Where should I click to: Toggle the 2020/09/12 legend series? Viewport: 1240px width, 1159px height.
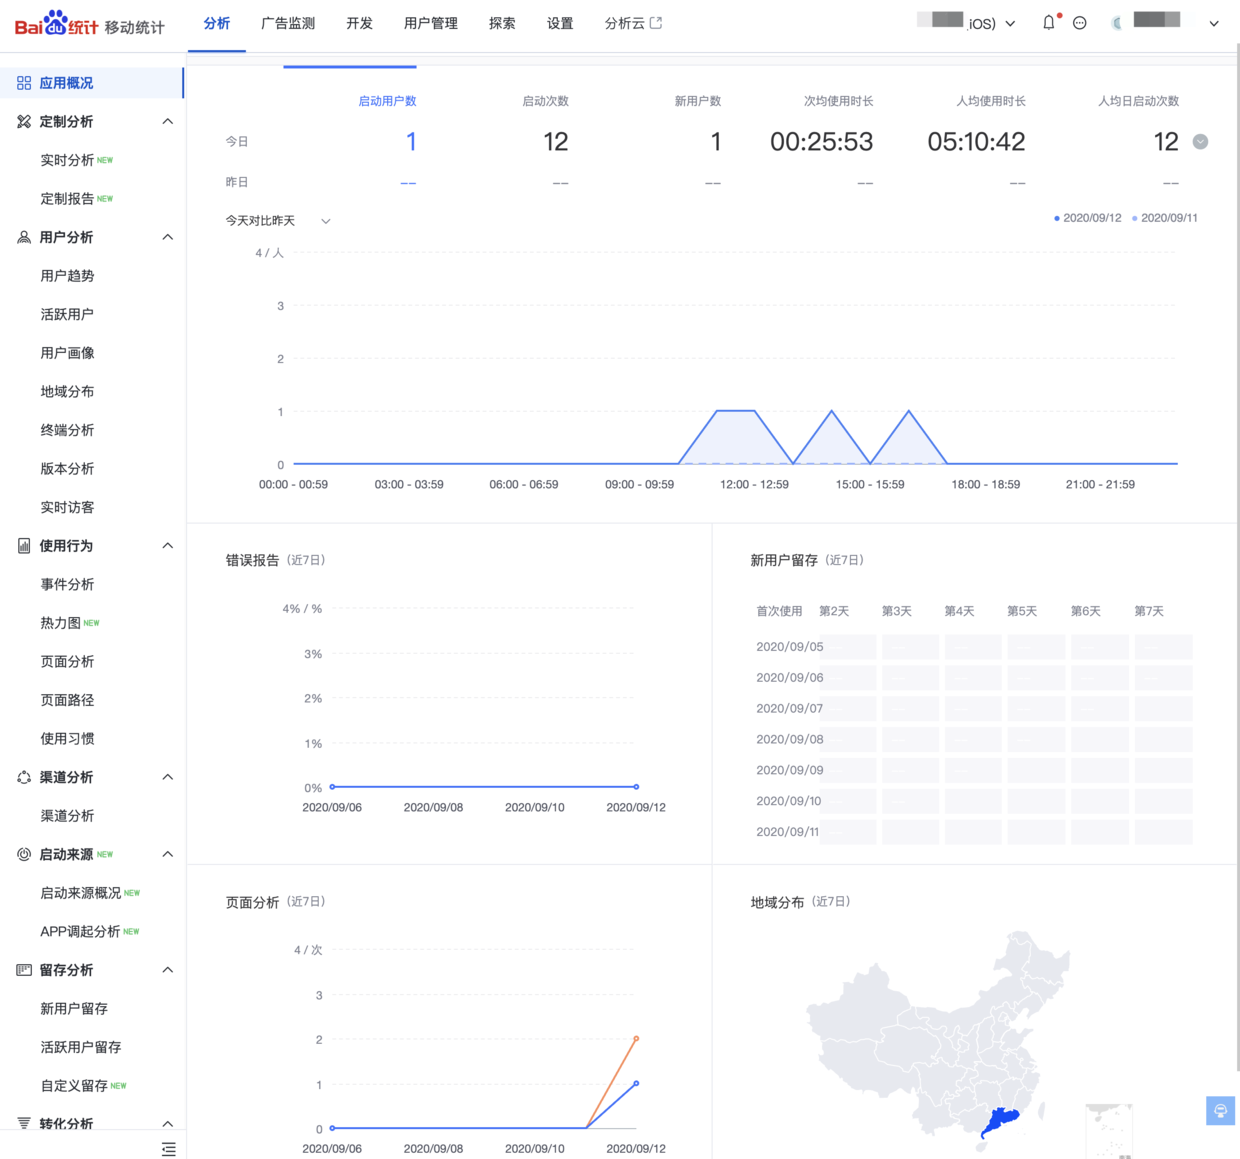[1088, 218]
